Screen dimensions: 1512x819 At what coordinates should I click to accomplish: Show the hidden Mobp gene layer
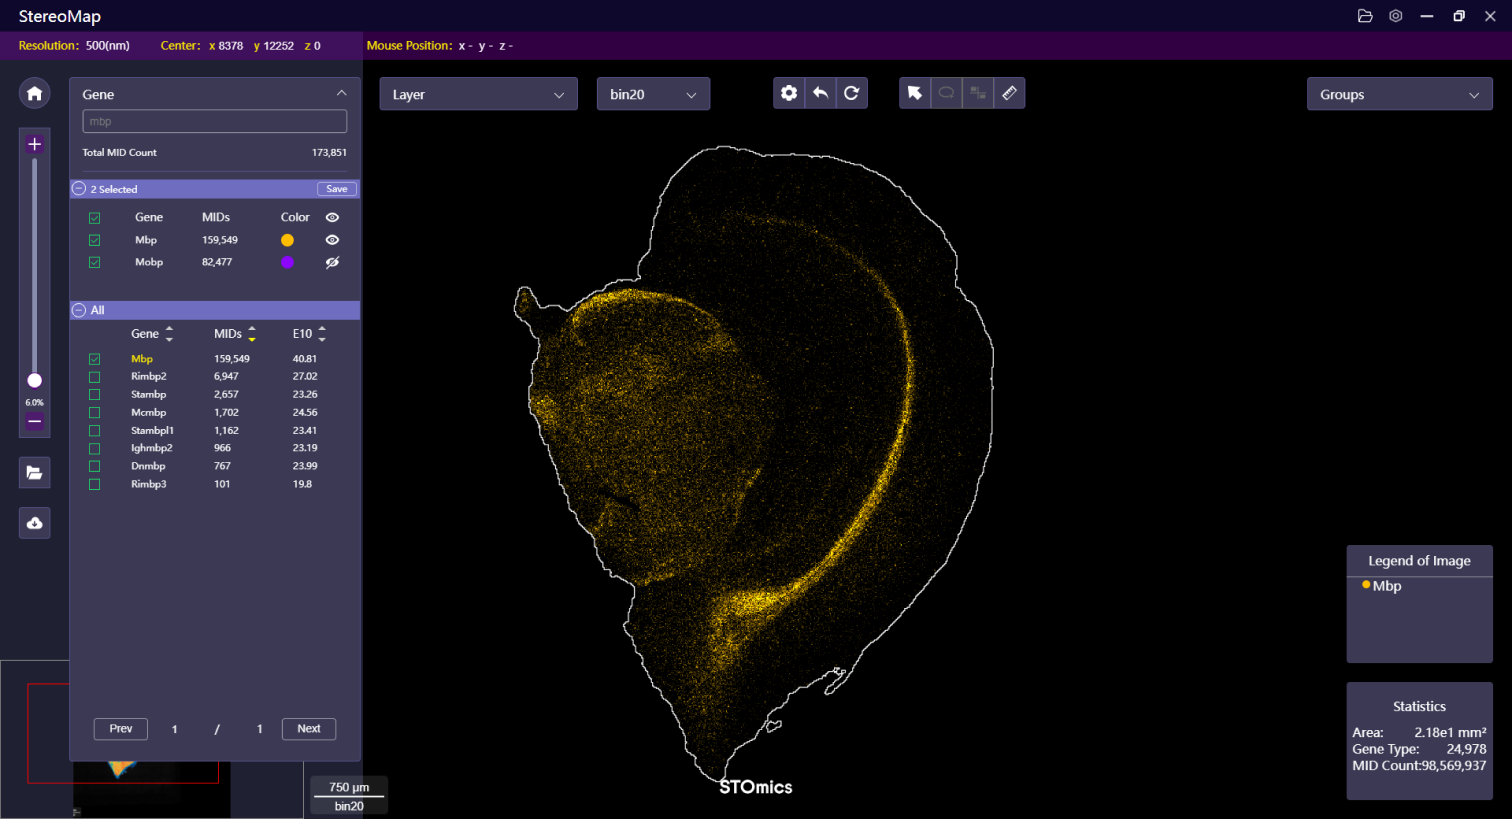point(332,262)
